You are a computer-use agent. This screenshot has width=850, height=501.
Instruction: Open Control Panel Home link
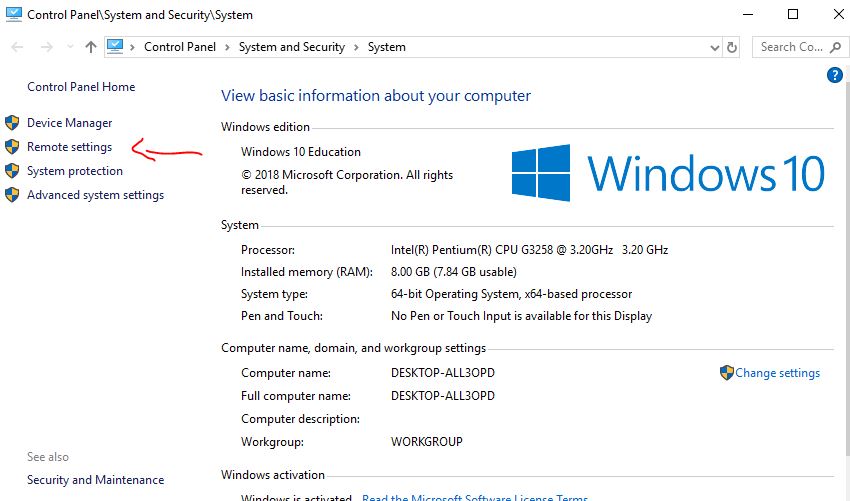(x=81, y=87)
